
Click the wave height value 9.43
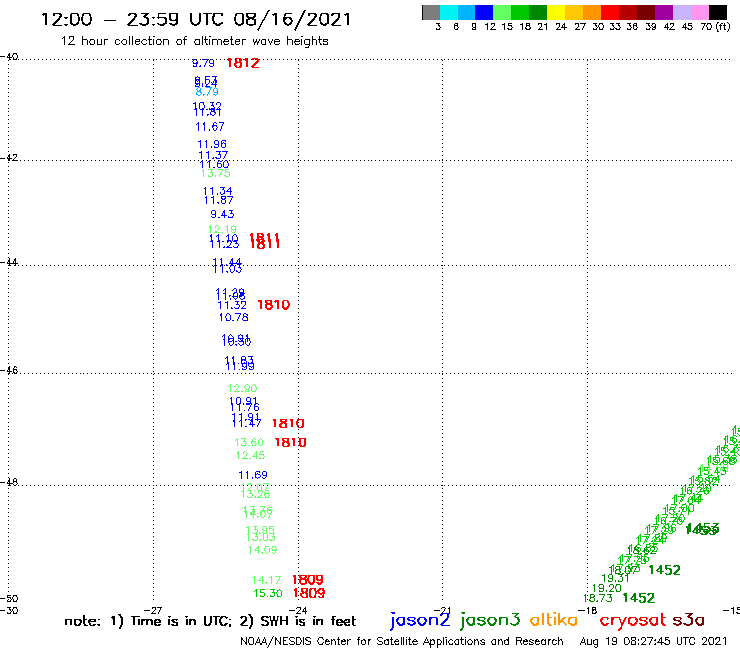pos(222,214)
